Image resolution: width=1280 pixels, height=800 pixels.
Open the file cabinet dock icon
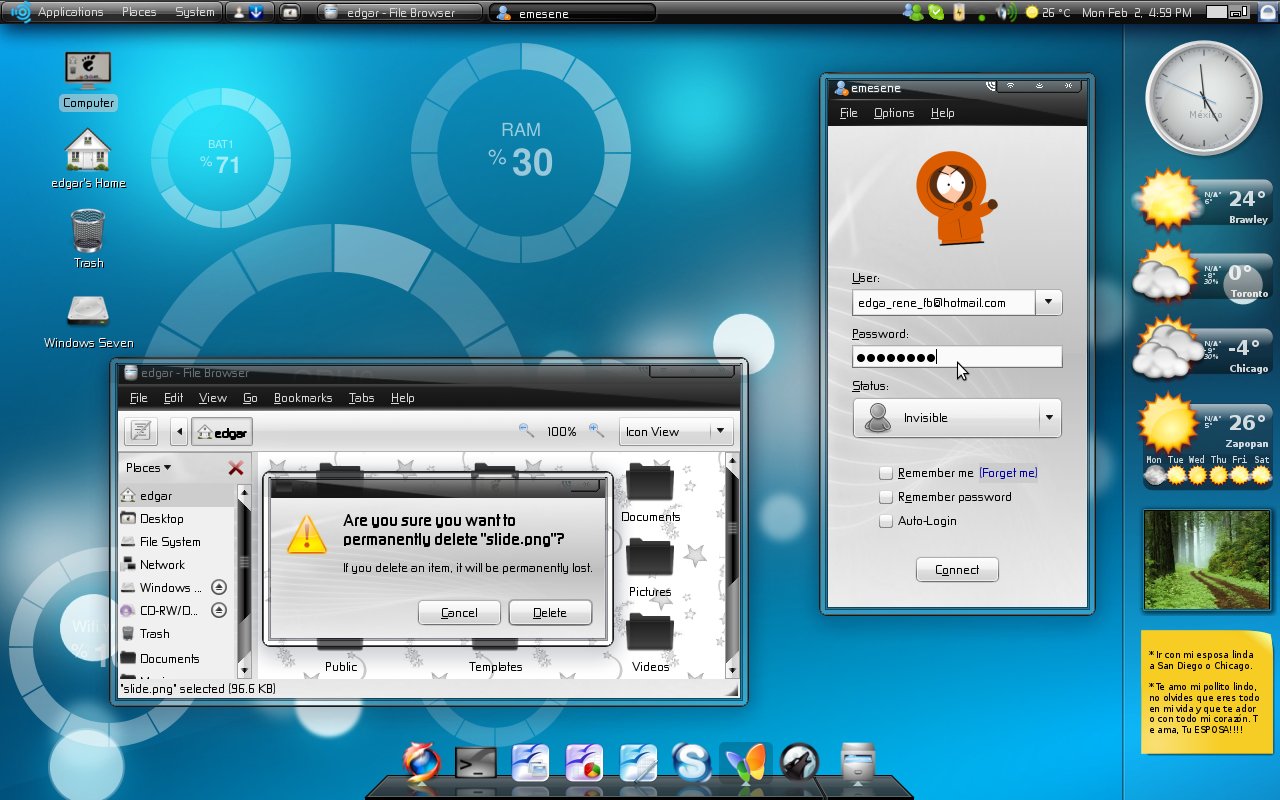click(x=857, y=763)
